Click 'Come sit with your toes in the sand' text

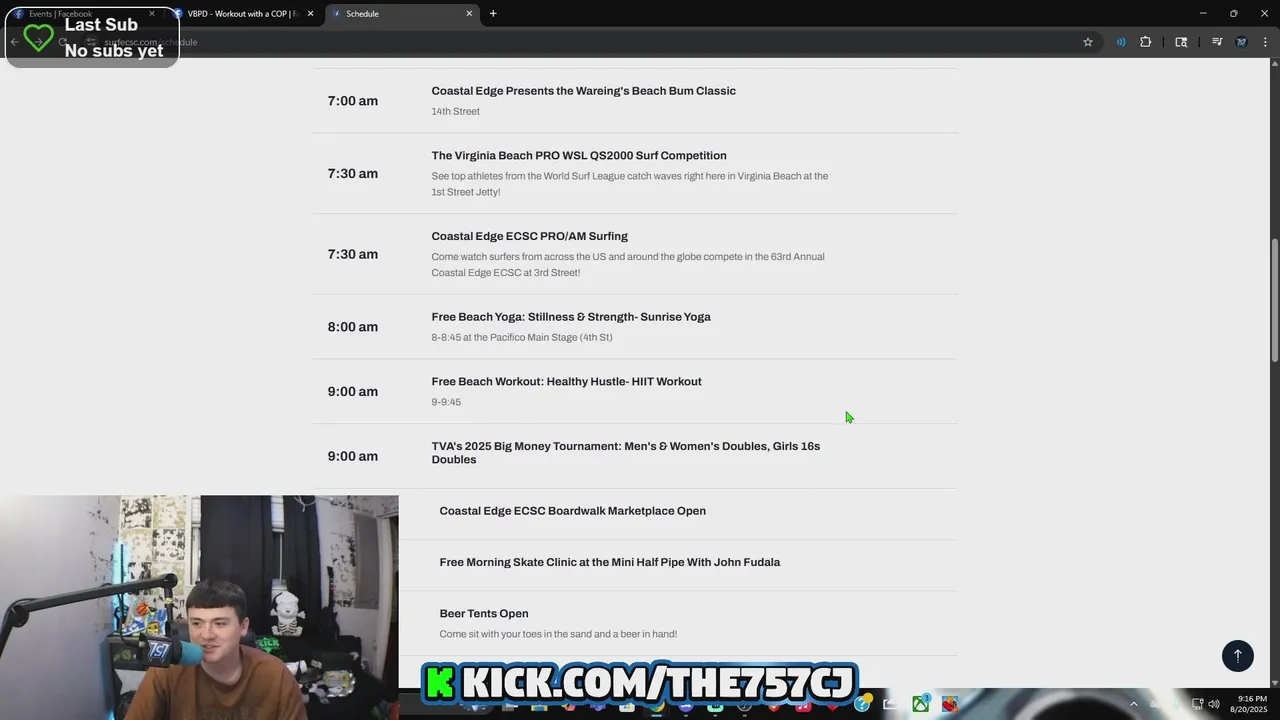click(x=558, y=634)
